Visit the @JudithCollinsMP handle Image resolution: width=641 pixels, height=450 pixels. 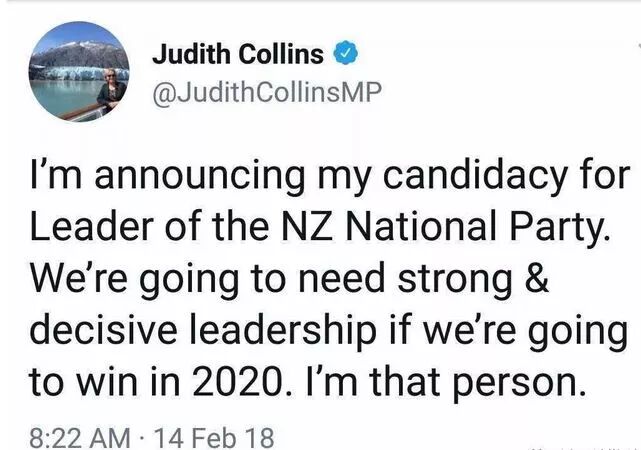267,93
